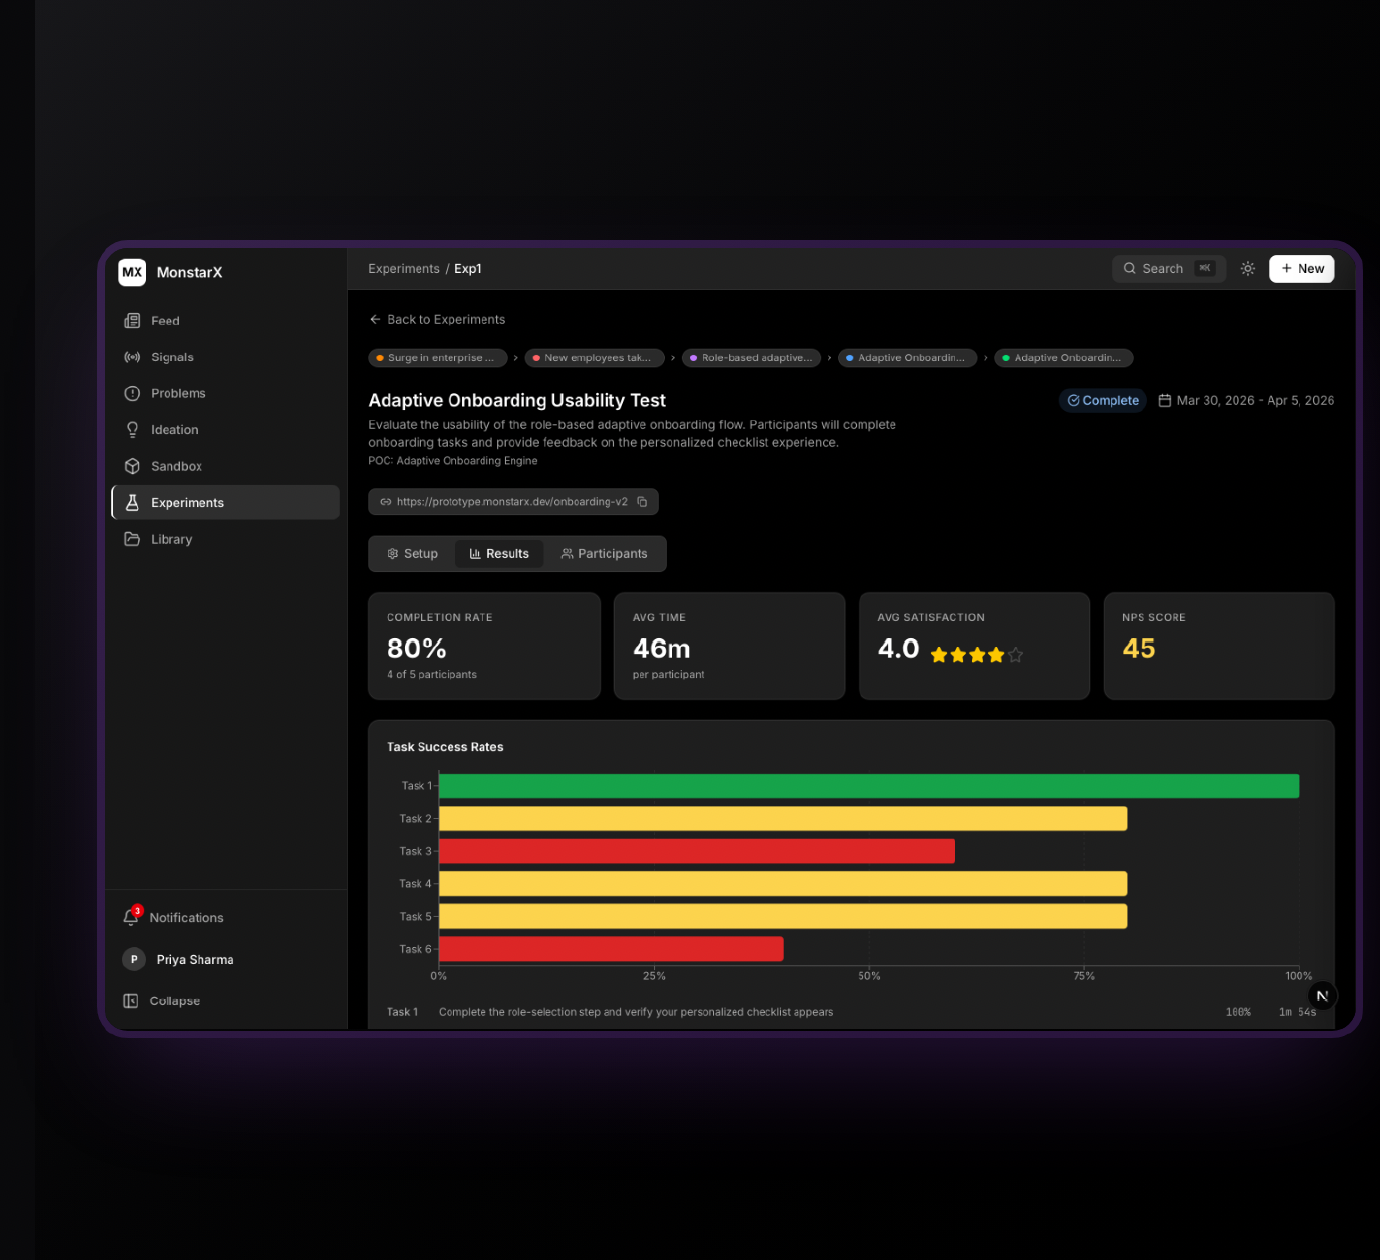Image resolution: width=1380 pixels, height=1260 pixels.
Task: Click the New button
Action: click(x=1301, y=269)
